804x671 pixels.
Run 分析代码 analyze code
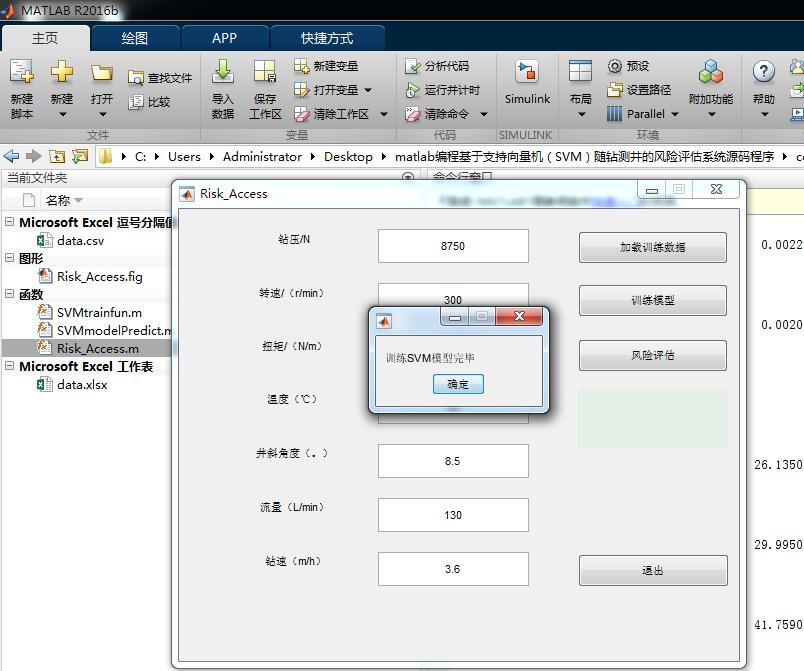[437, 66]
